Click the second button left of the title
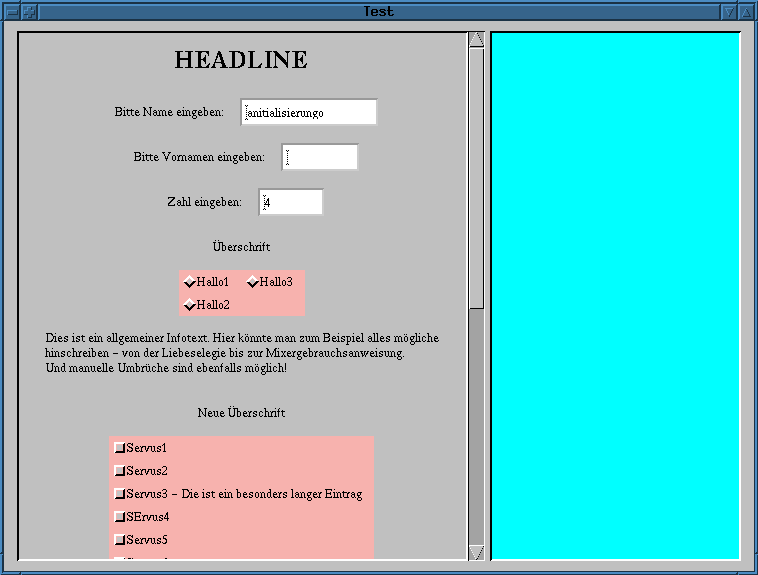The height and width of the screenshot is (575, 758). click(x=29, y=12)
